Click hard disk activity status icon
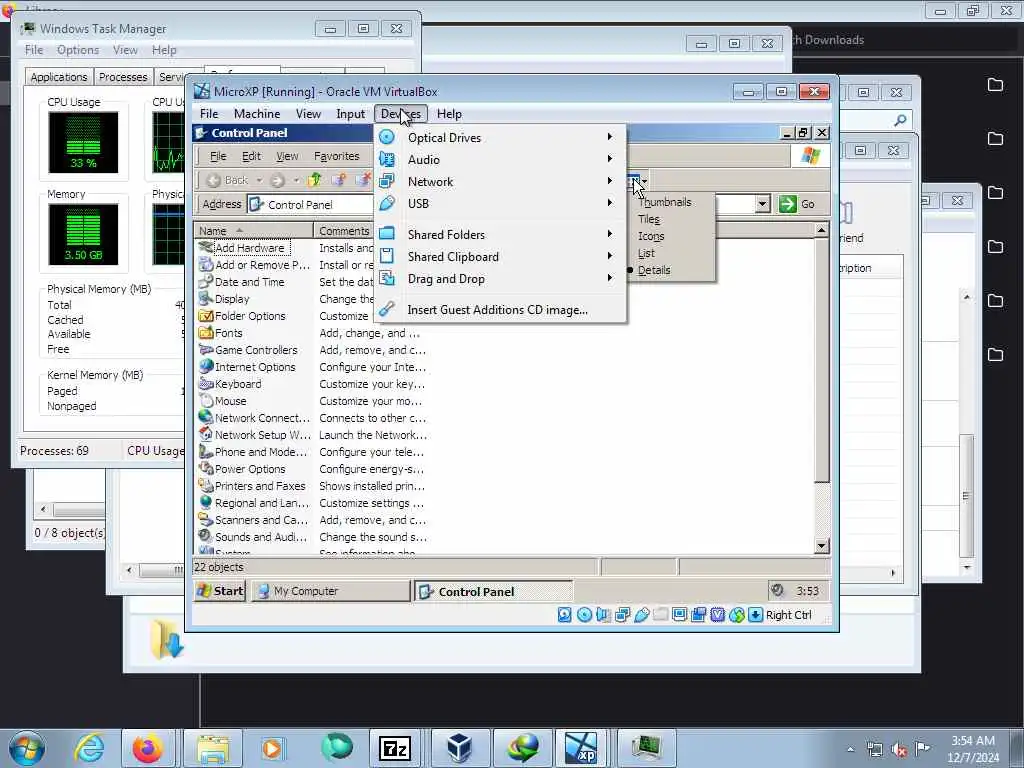 [565, 615]
